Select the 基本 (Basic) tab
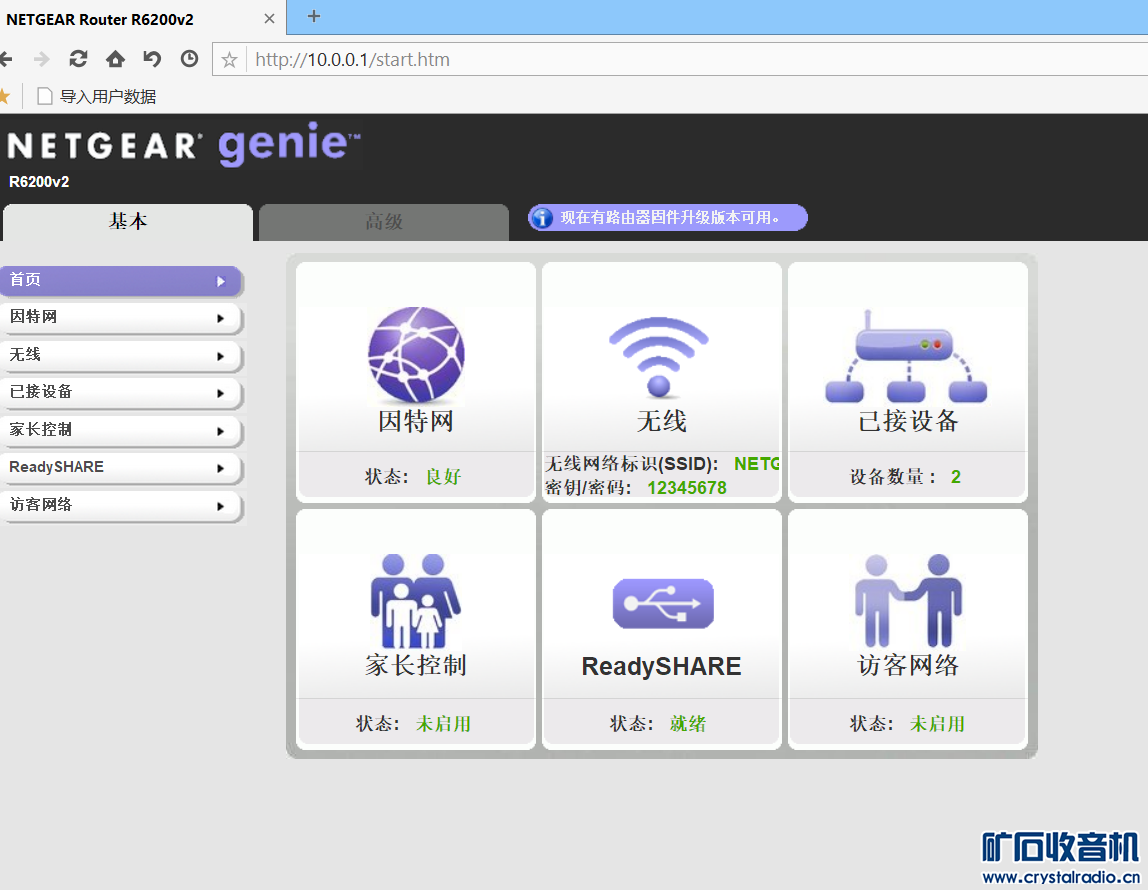1148x890 pixels. tap(128, 222)
